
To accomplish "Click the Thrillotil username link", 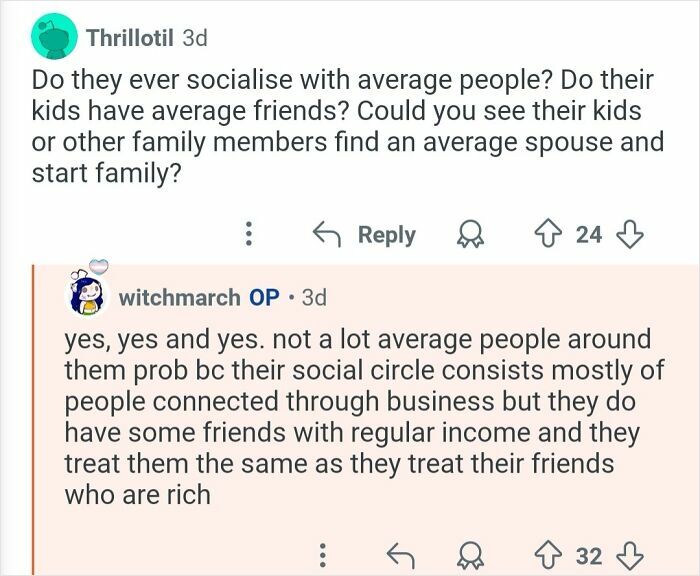I will (x=130, y=38).
